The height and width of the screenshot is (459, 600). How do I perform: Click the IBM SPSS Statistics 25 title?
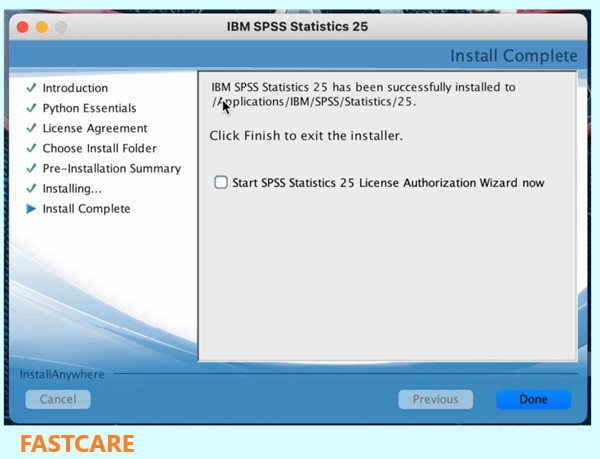tap(297, 26)
